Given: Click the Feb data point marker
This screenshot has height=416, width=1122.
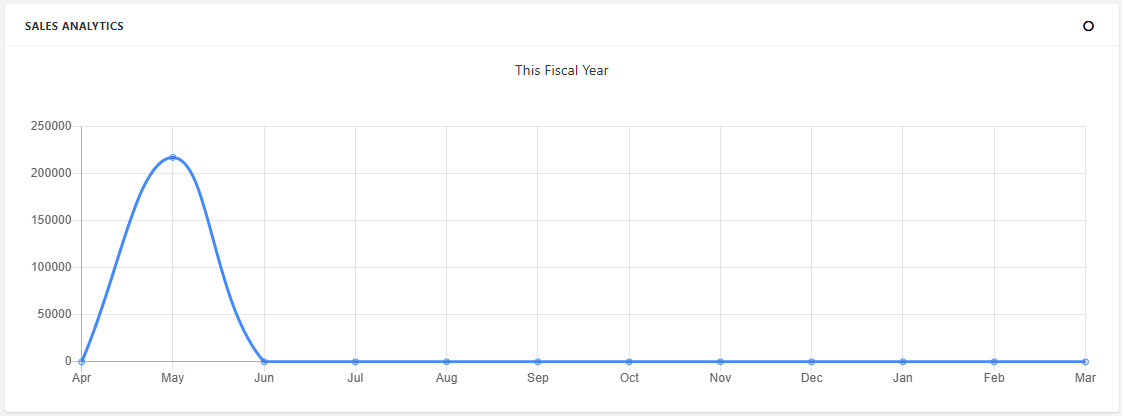Looking at the screenshot, I should [x=994, y=361].
